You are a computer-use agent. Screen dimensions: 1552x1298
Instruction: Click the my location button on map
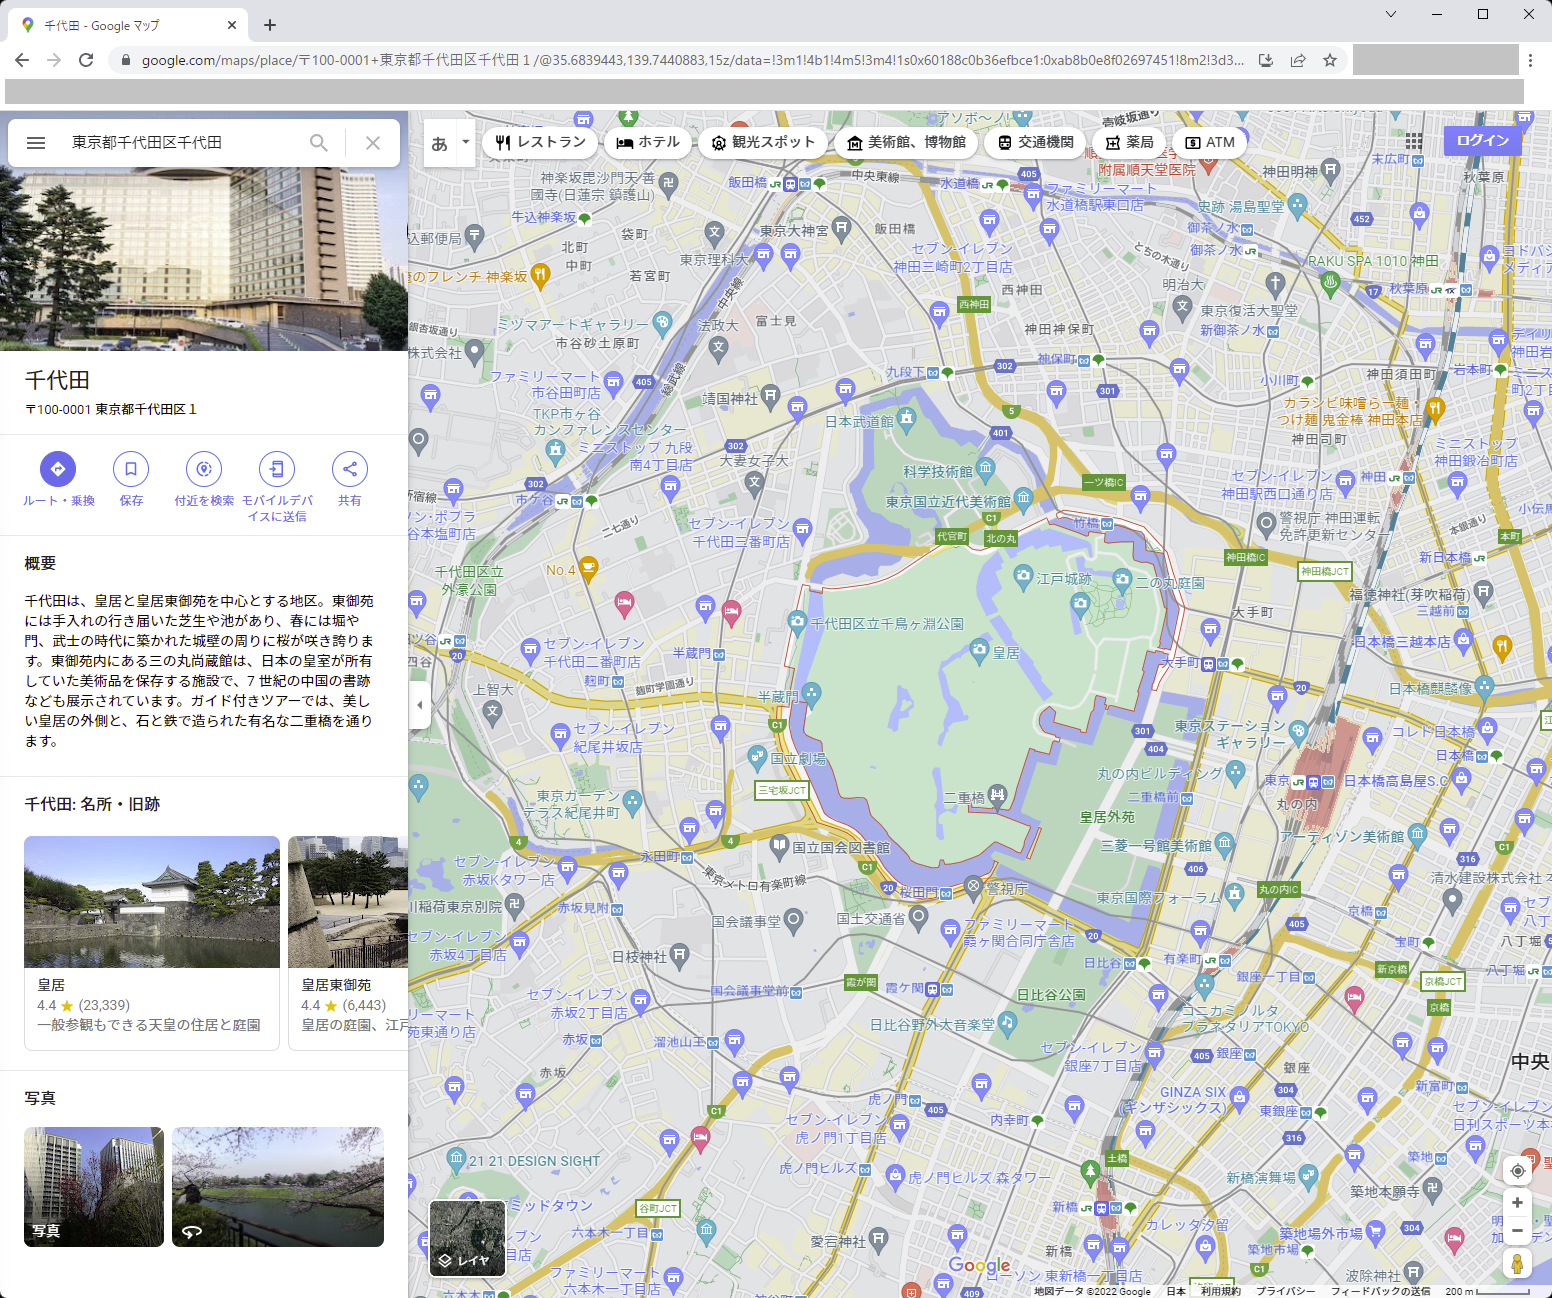[1517, 1171]
